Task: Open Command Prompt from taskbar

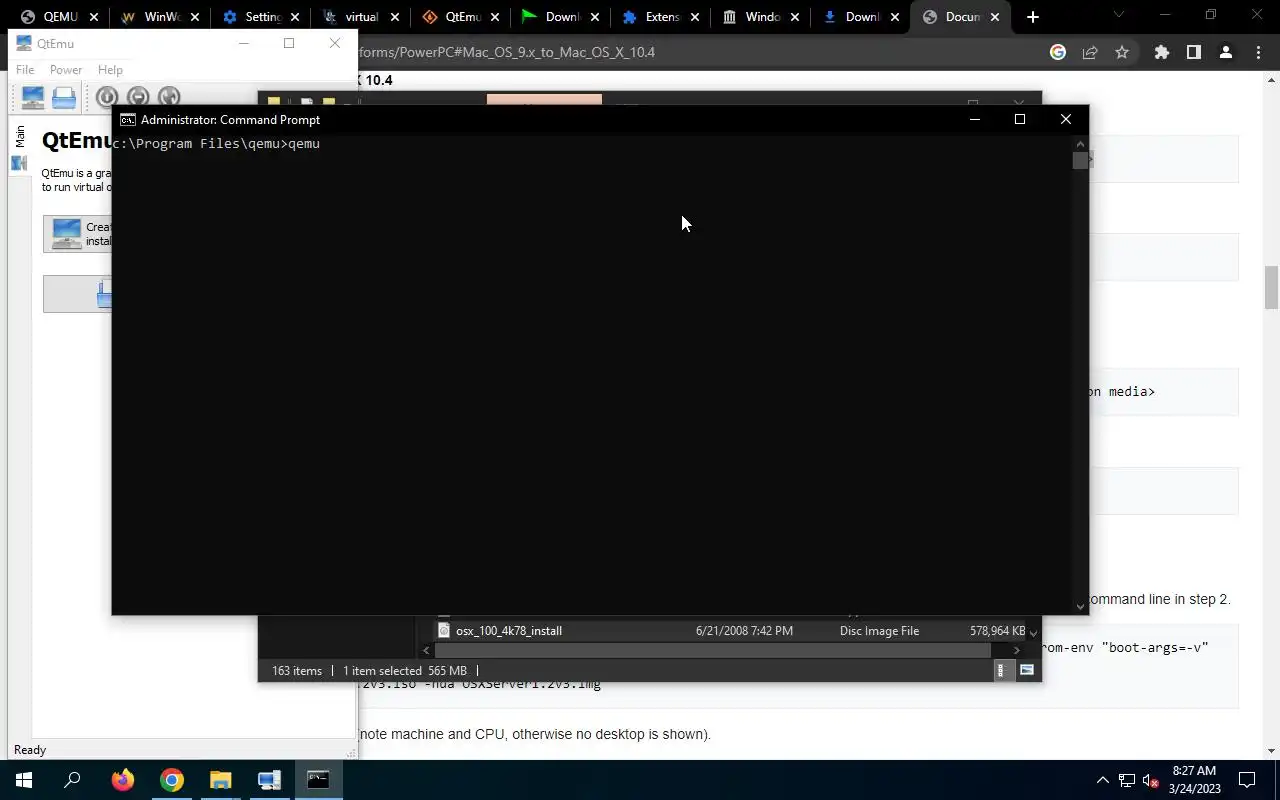Action: 318,780
